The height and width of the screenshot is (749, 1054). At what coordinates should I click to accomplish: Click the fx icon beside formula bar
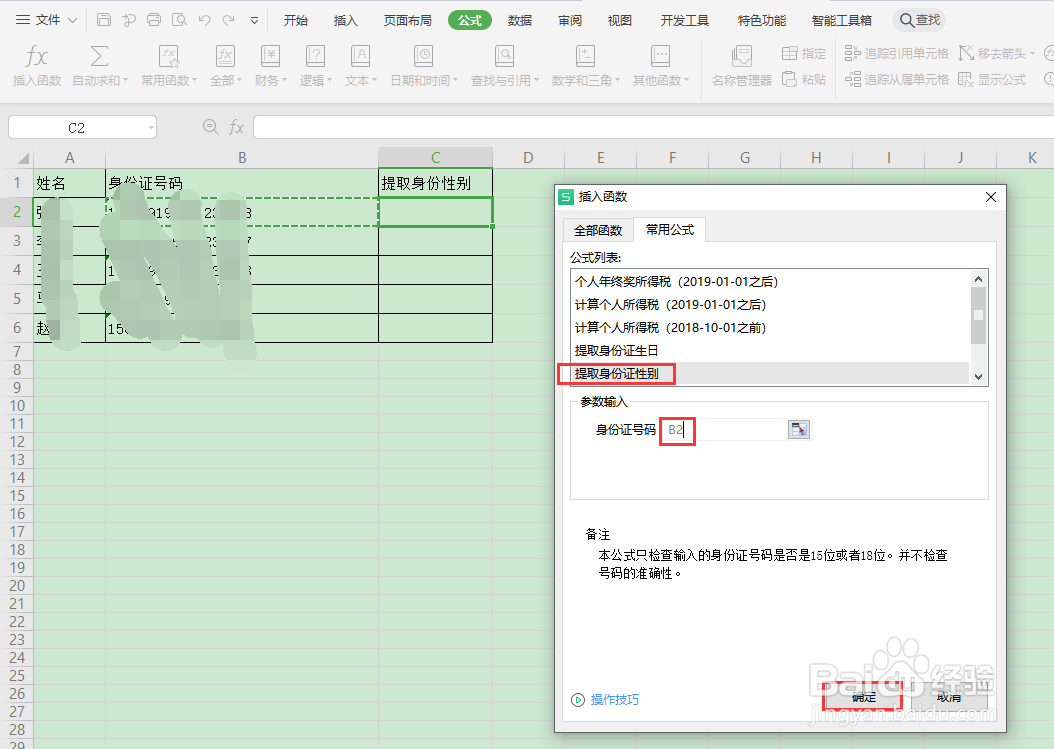[x=236, y=127]
